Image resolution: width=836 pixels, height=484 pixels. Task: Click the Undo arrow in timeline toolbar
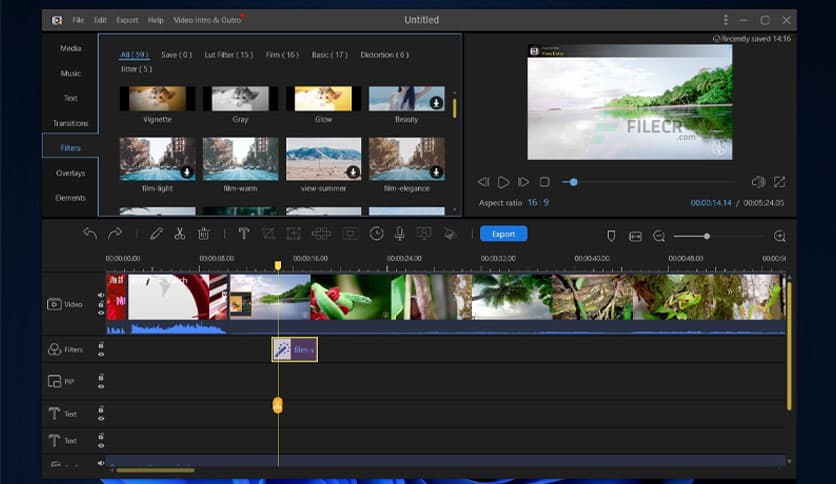90,234
